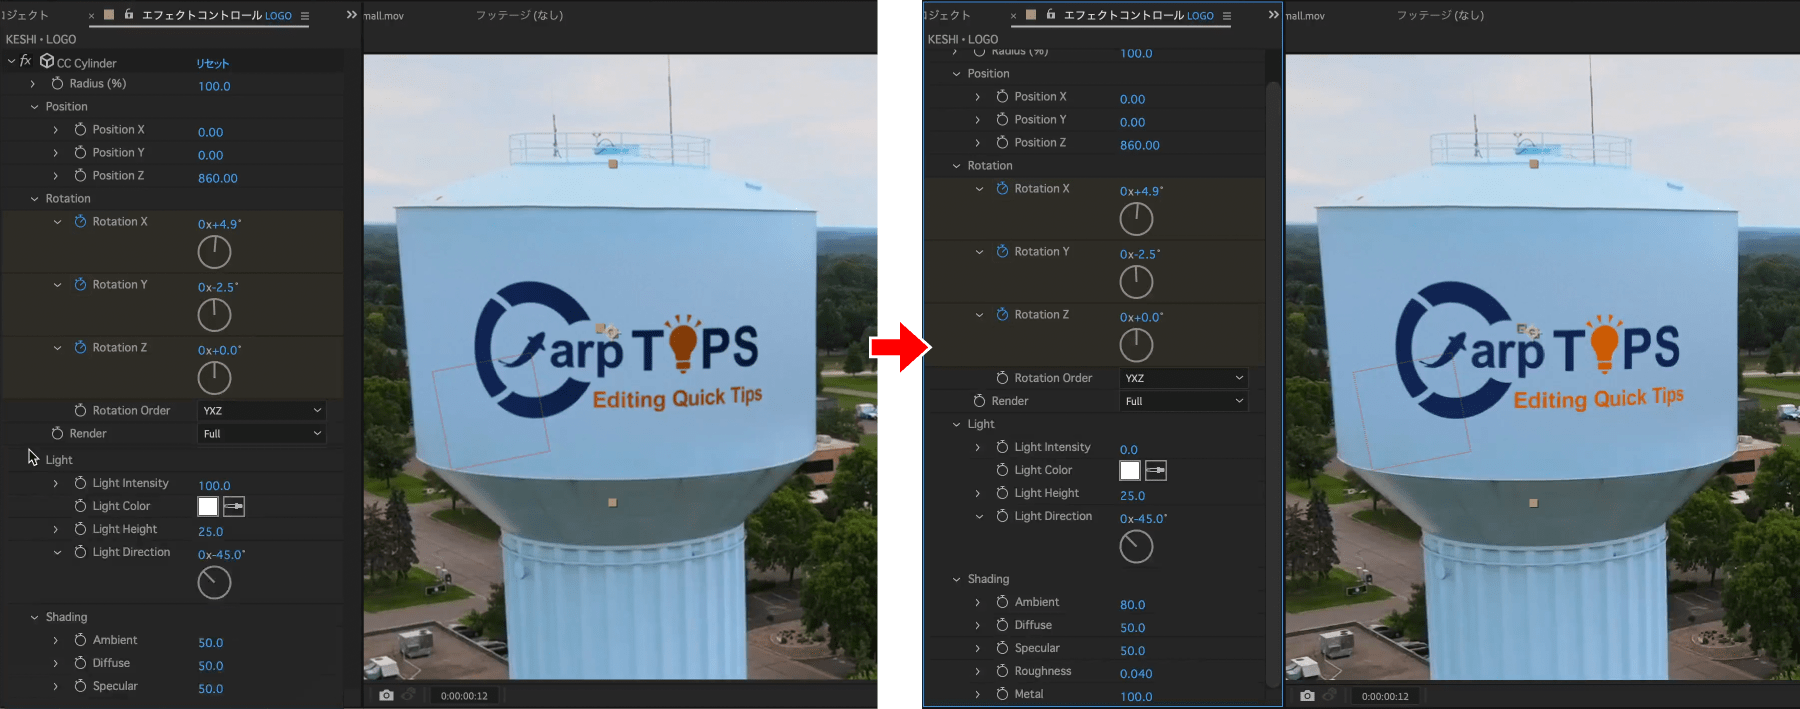Viewport: 1800px width, 709px height.
Task: Click Position Z stopwatch in left panel
Action: pos(80,176)
